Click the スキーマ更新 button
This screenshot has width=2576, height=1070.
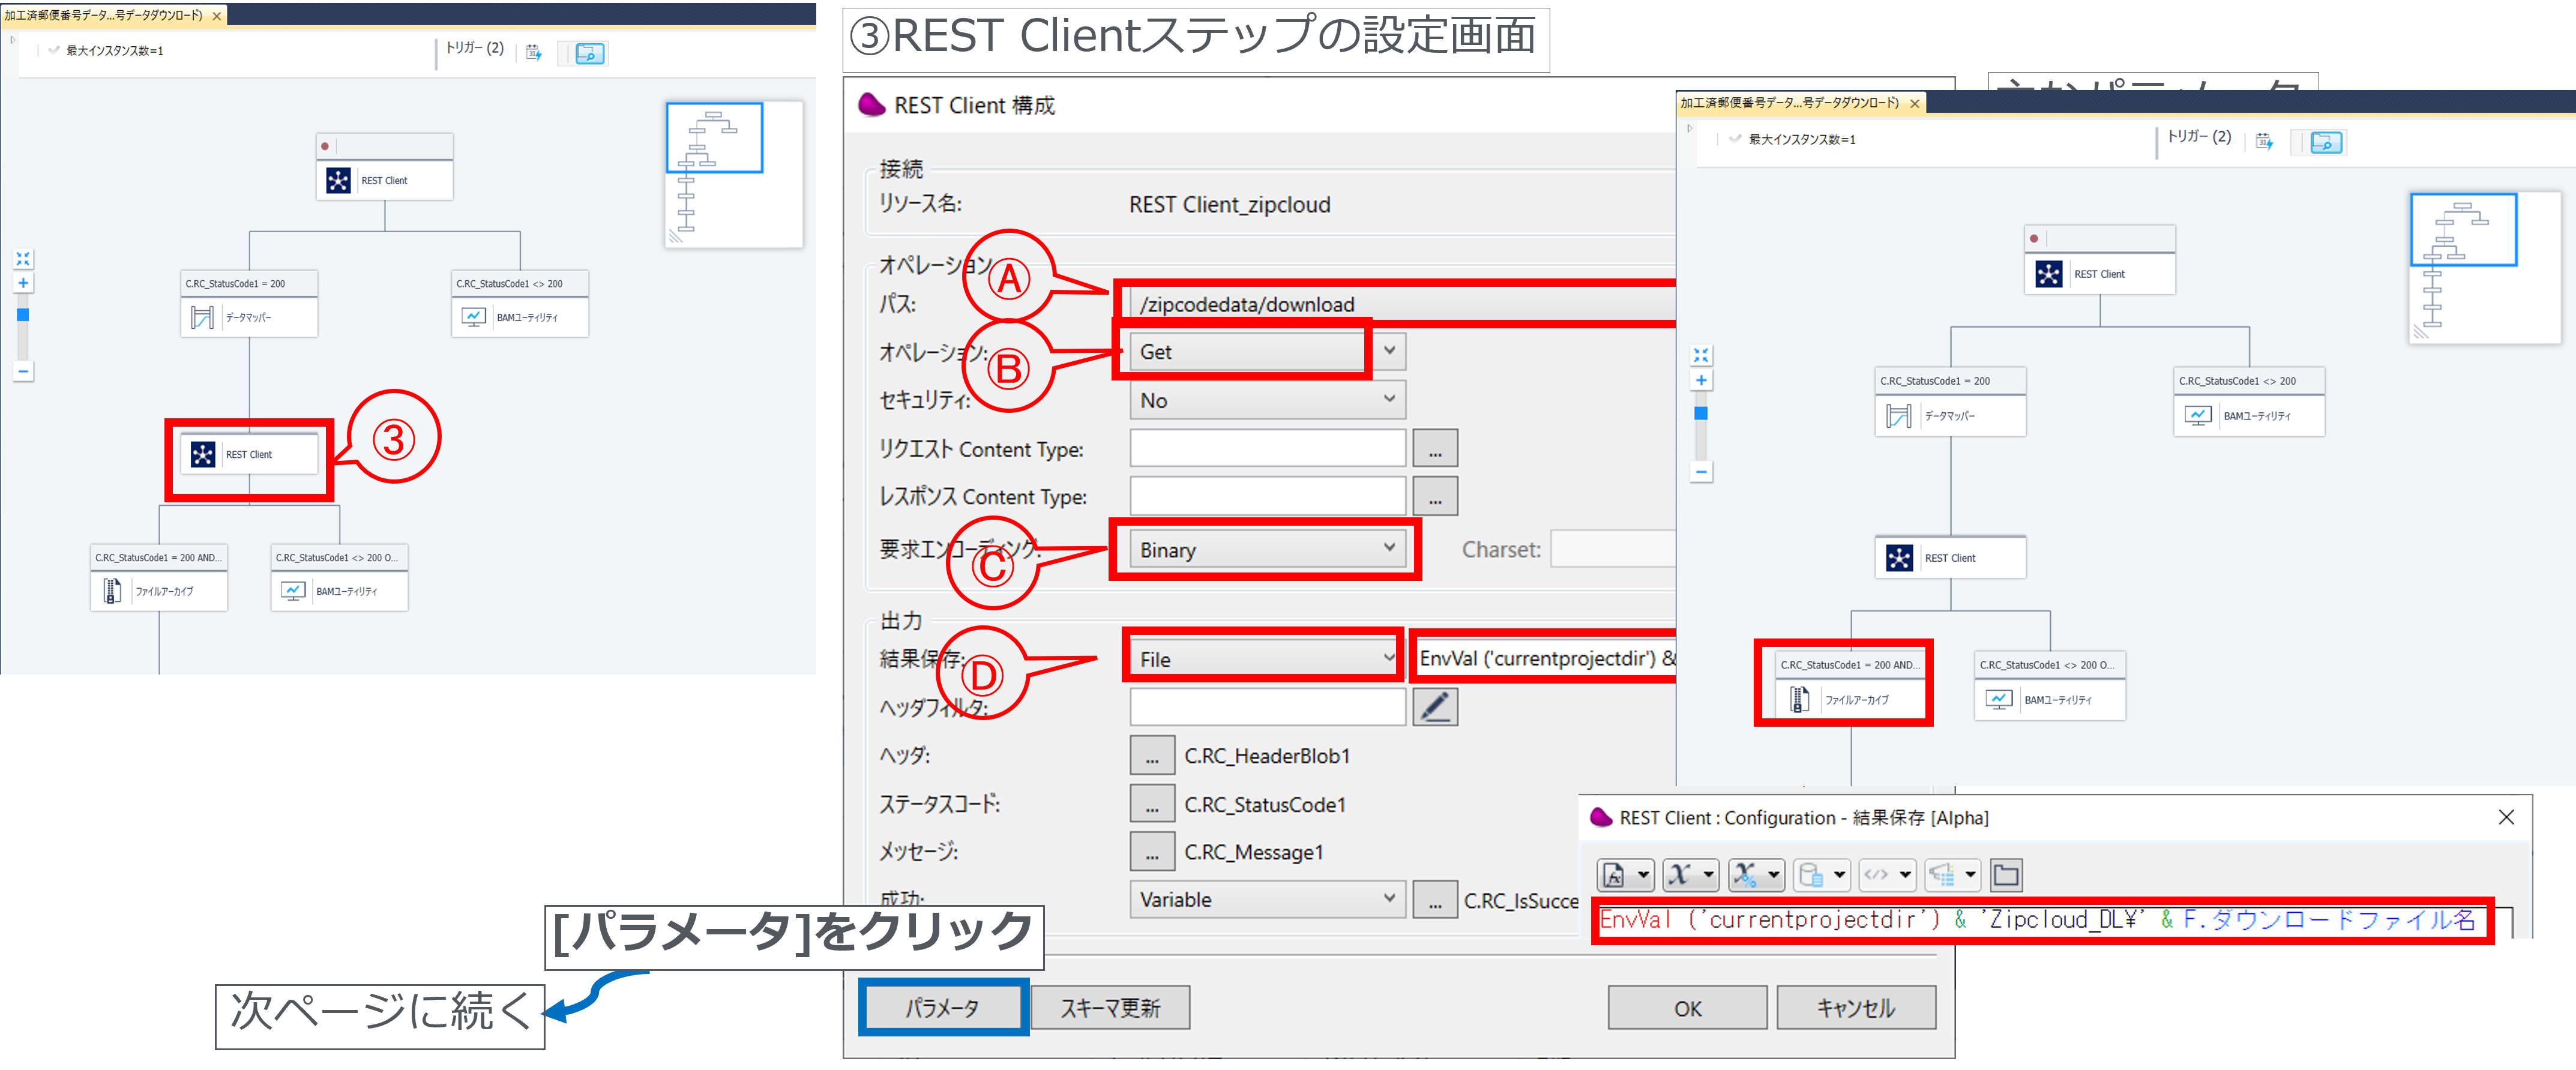[1110, 1007]
